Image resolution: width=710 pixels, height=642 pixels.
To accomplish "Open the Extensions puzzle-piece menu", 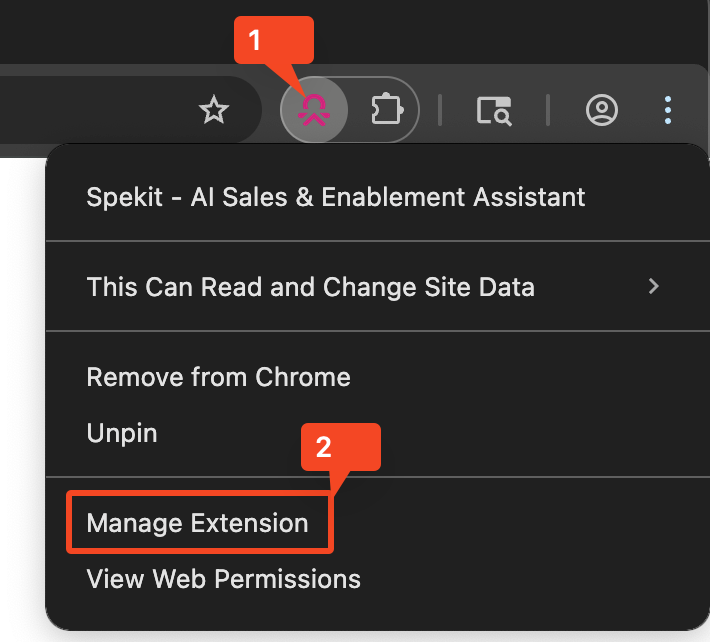I will (x=385, y=110).
